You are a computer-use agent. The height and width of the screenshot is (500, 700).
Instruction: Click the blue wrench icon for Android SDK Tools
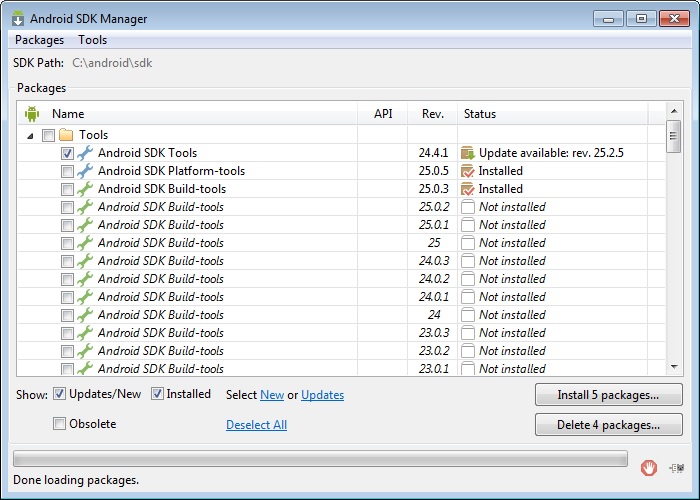[x=85, y=153]
